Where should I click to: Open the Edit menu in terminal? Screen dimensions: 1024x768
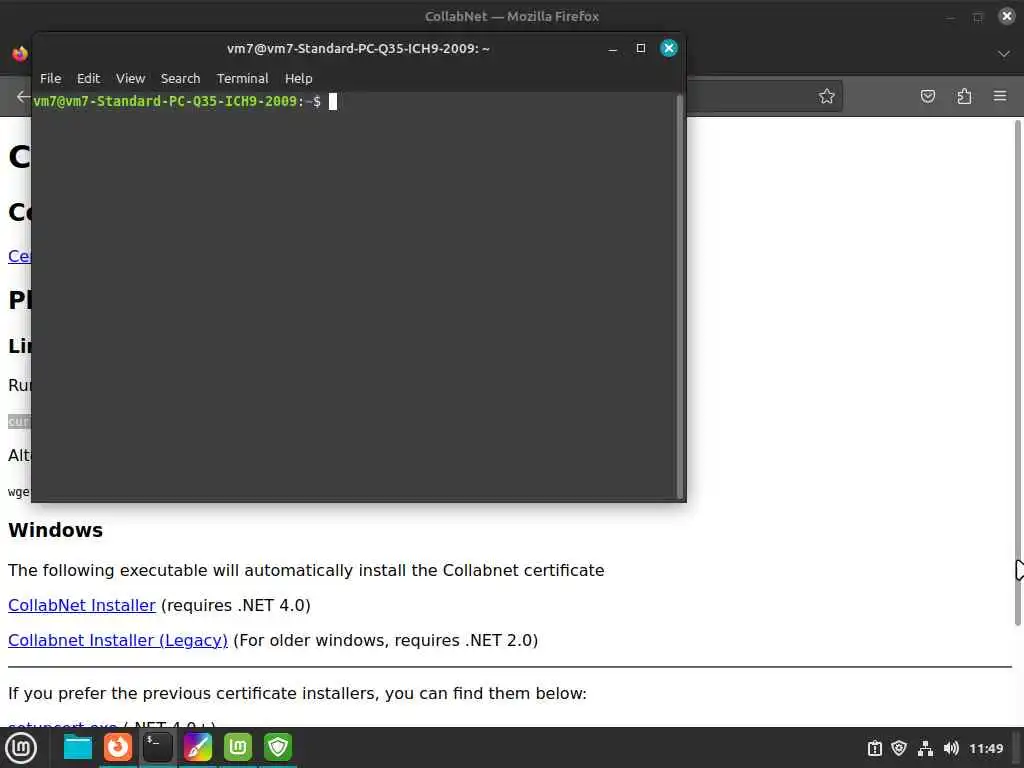88,78
